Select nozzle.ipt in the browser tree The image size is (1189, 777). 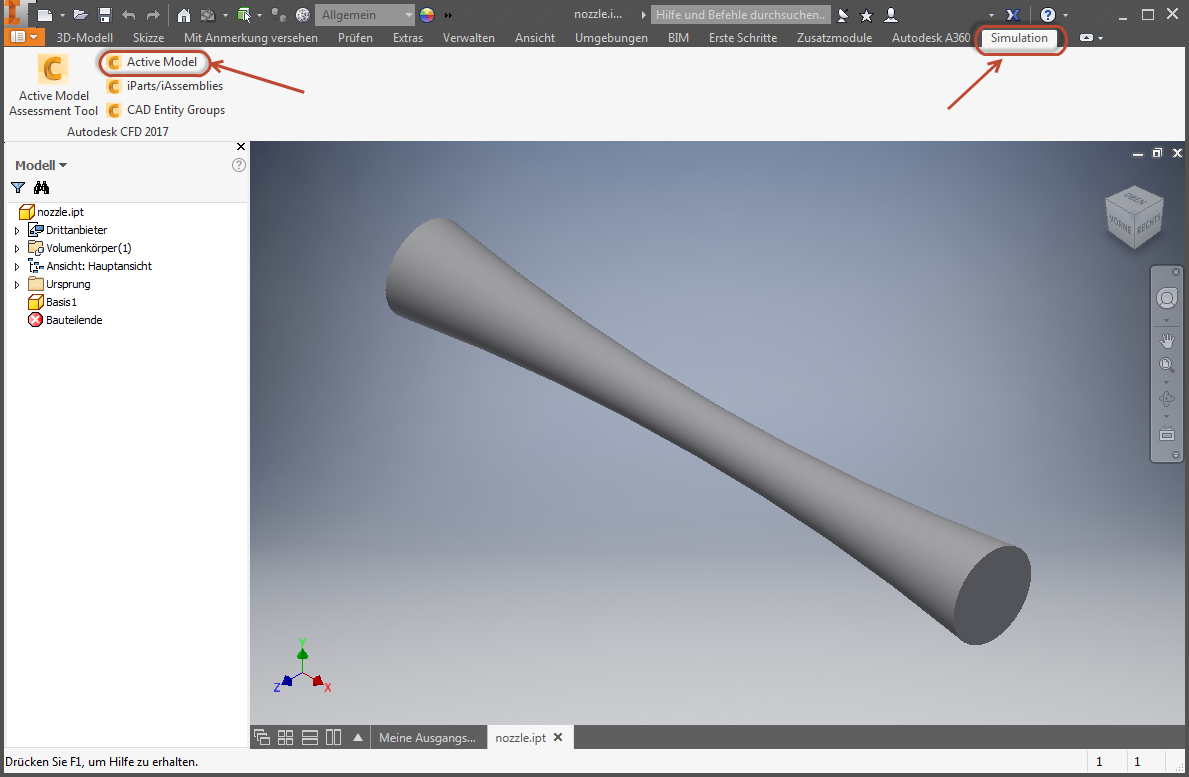point(52,212)
